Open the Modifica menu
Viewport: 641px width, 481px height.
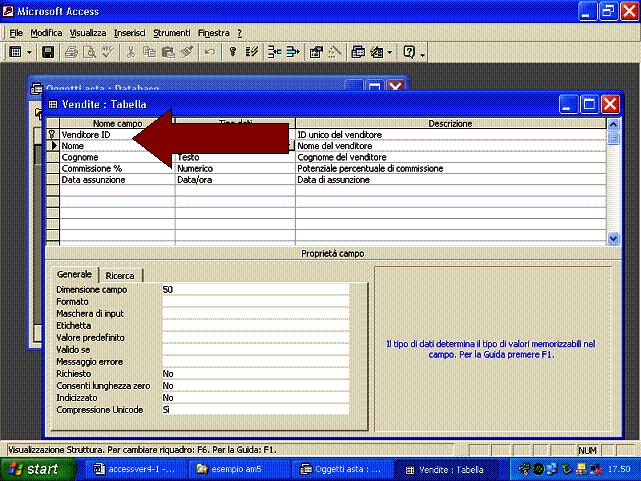click(46, 33)
